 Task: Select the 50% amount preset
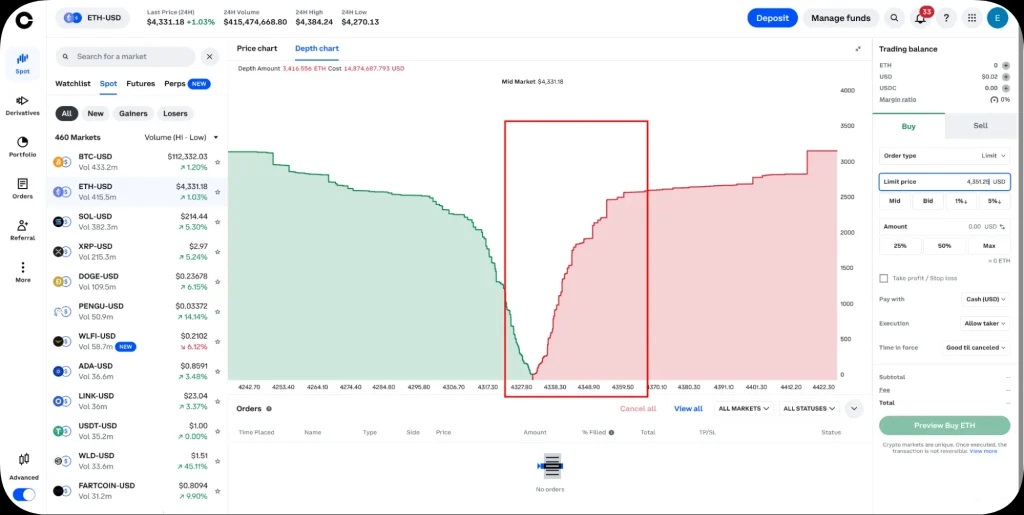[944, 245]
